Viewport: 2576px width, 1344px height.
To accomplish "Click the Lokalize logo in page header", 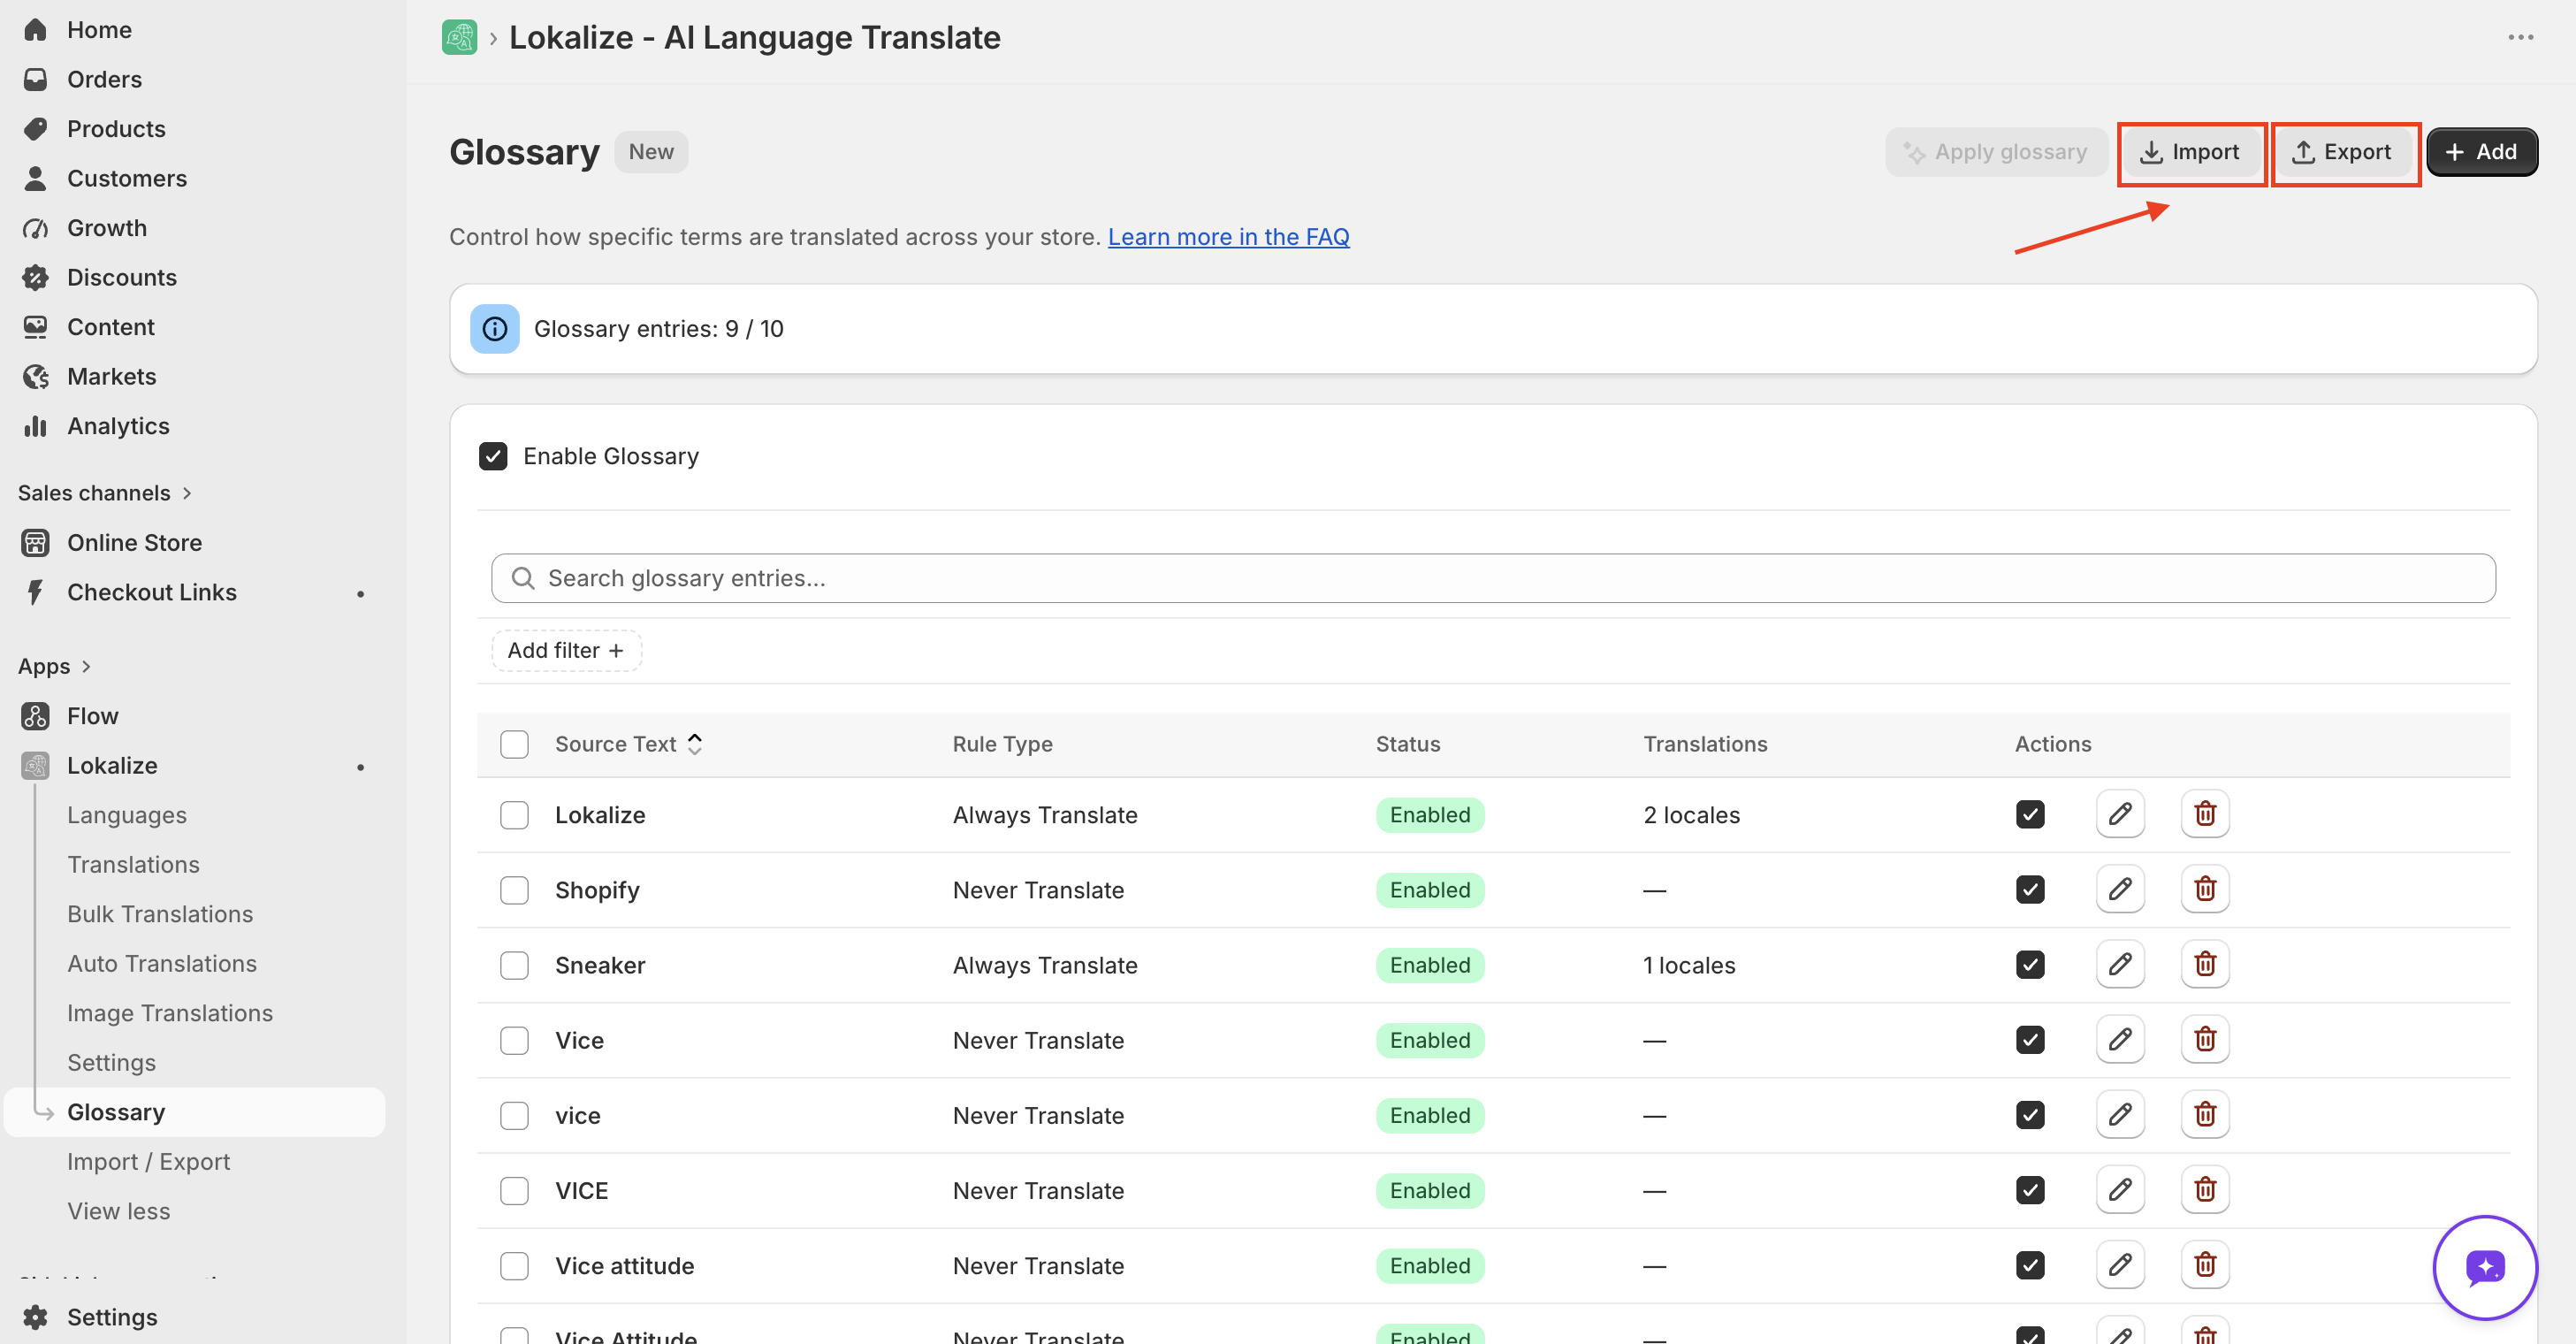I will pyautogui.click(x=459, y=38).
